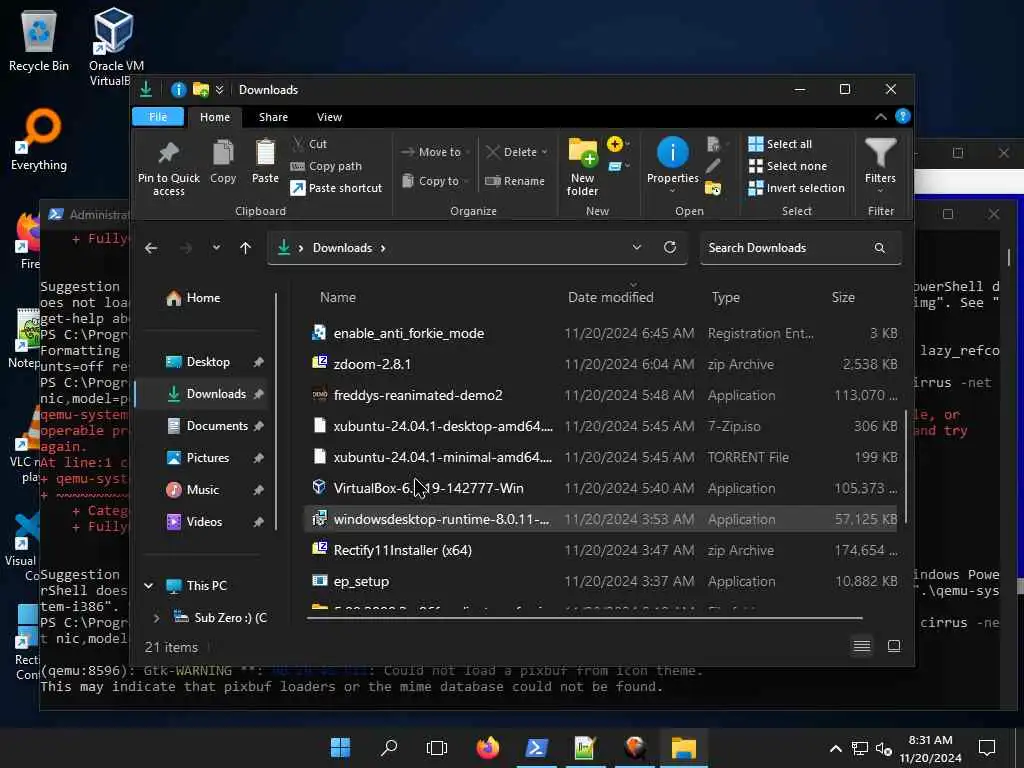Expand the Sub Zero :) (C drive node
The width and height of the screenshot is (1024, 768).
click(x=156, y=618)
